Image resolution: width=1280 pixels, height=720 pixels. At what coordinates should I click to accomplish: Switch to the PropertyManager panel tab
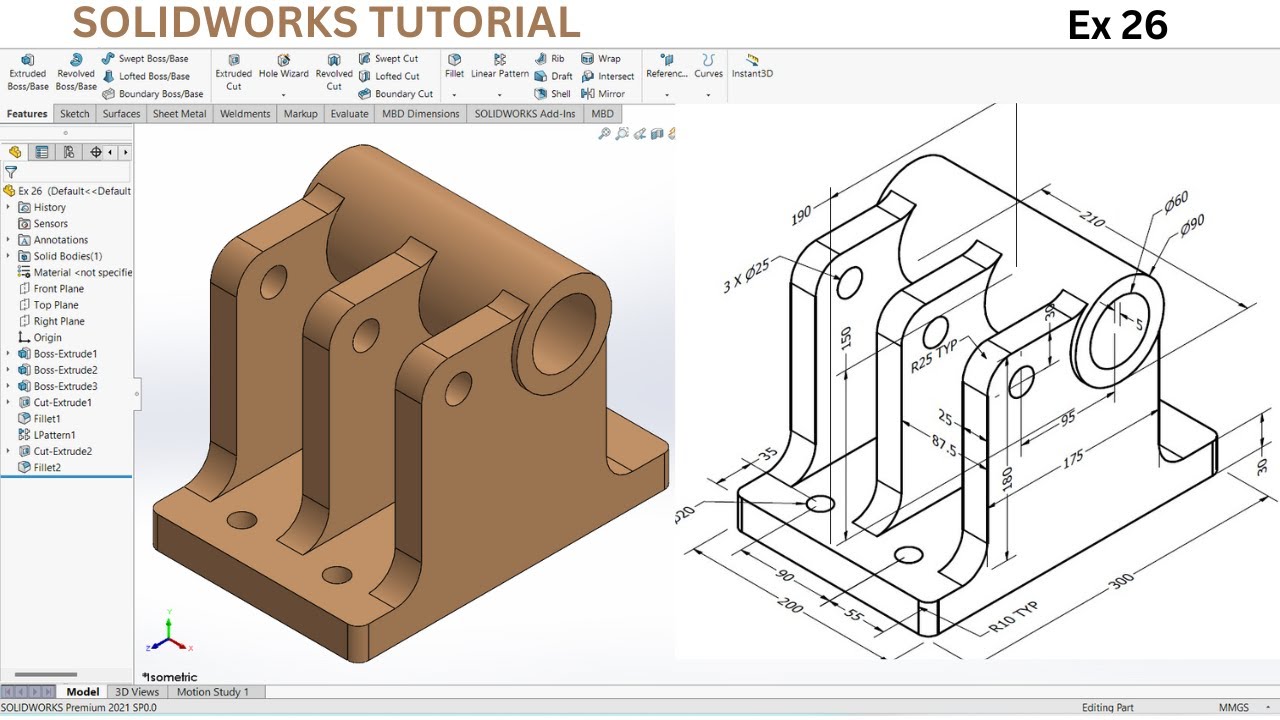point(42,152)
